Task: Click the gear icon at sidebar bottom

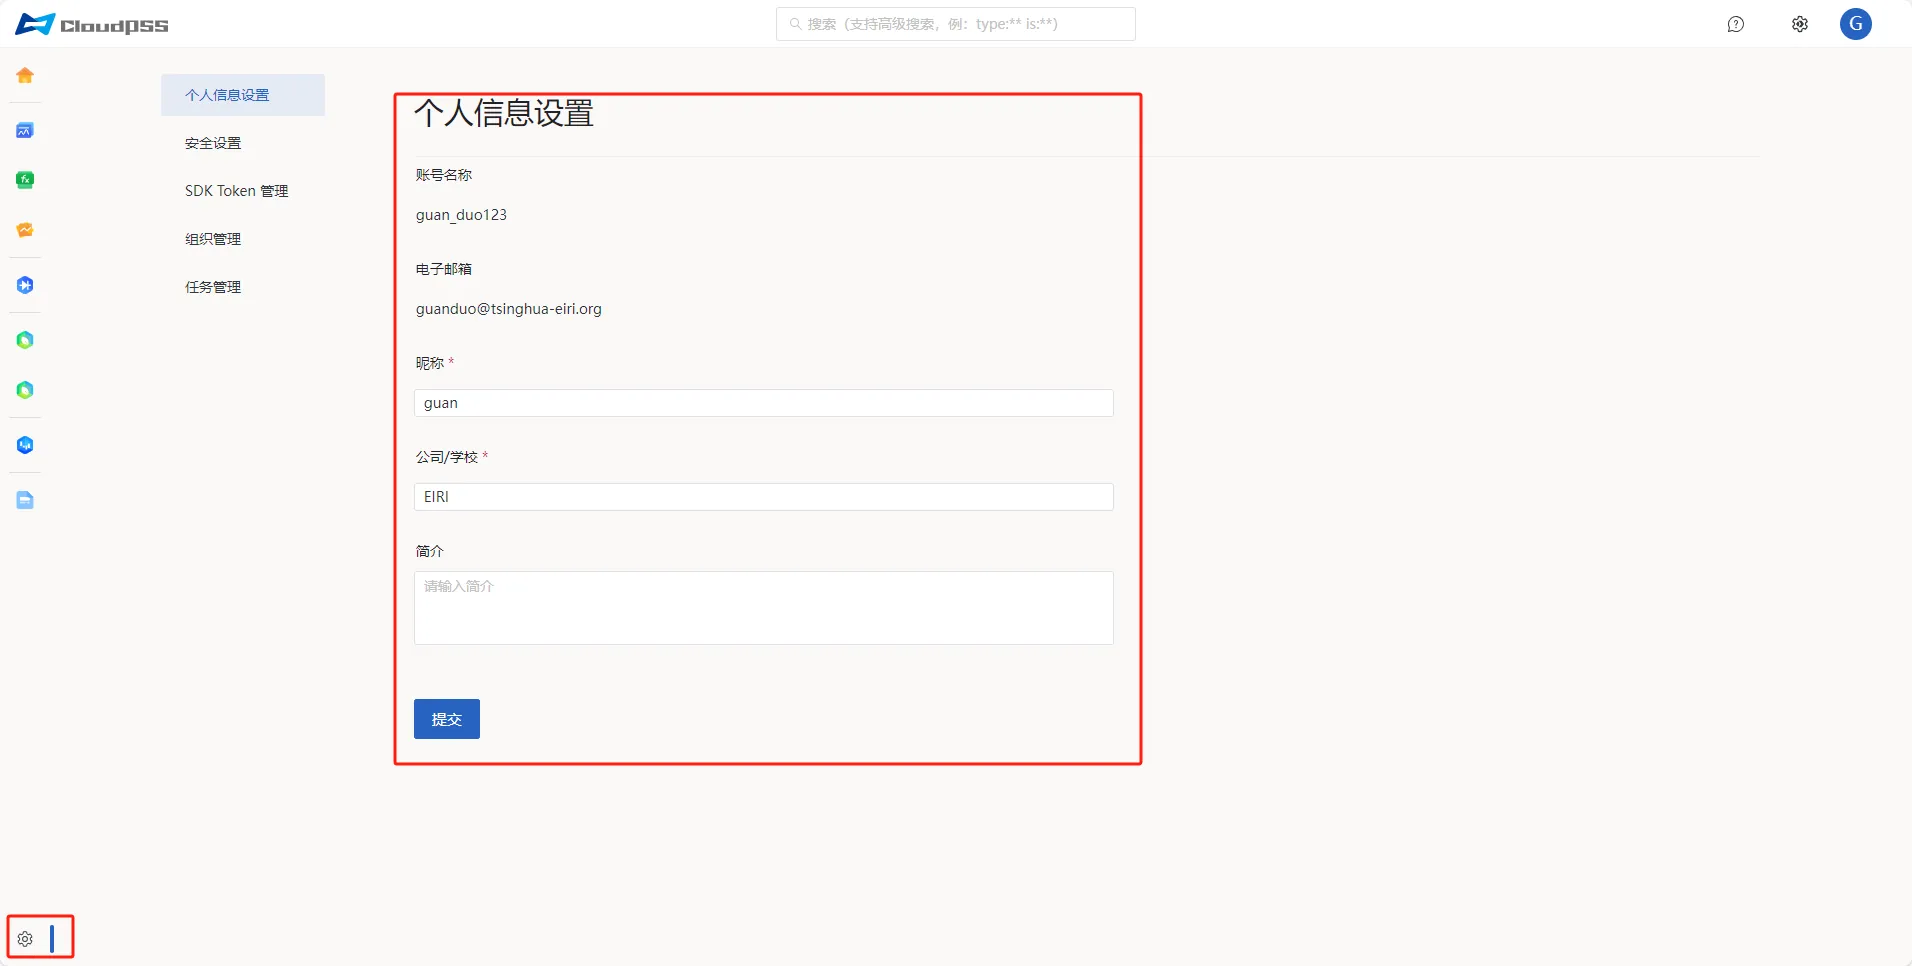Action: pyautogui.click(x=25, y=939)
